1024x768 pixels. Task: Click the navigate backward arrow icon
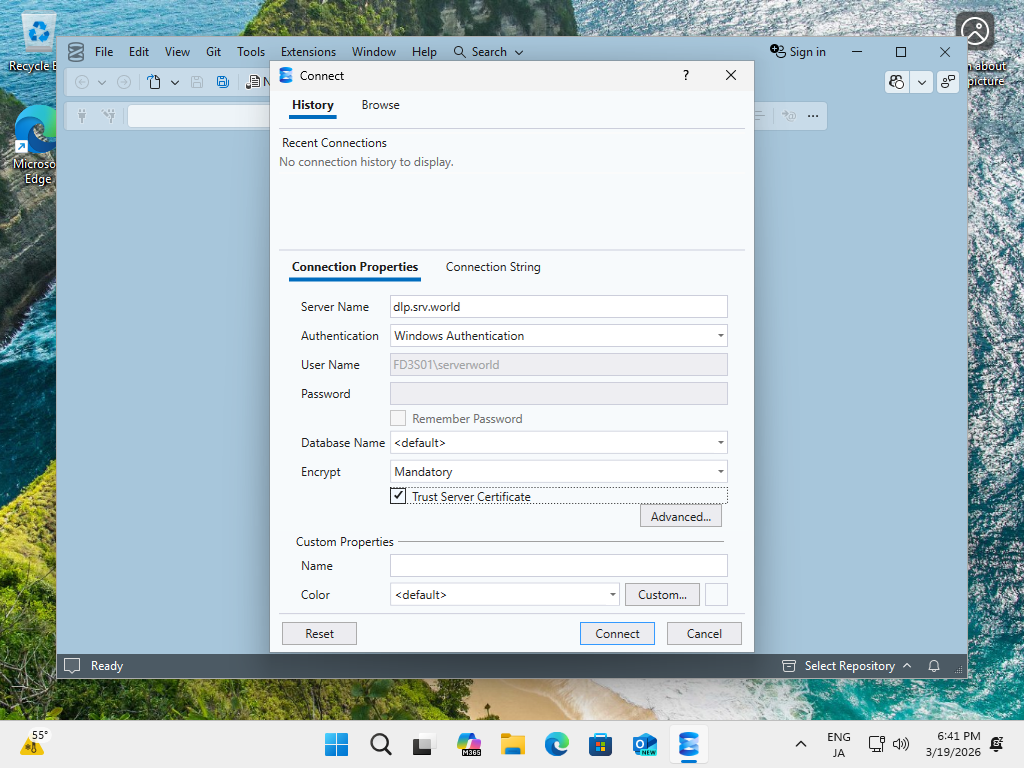click(x=82, y=82)
